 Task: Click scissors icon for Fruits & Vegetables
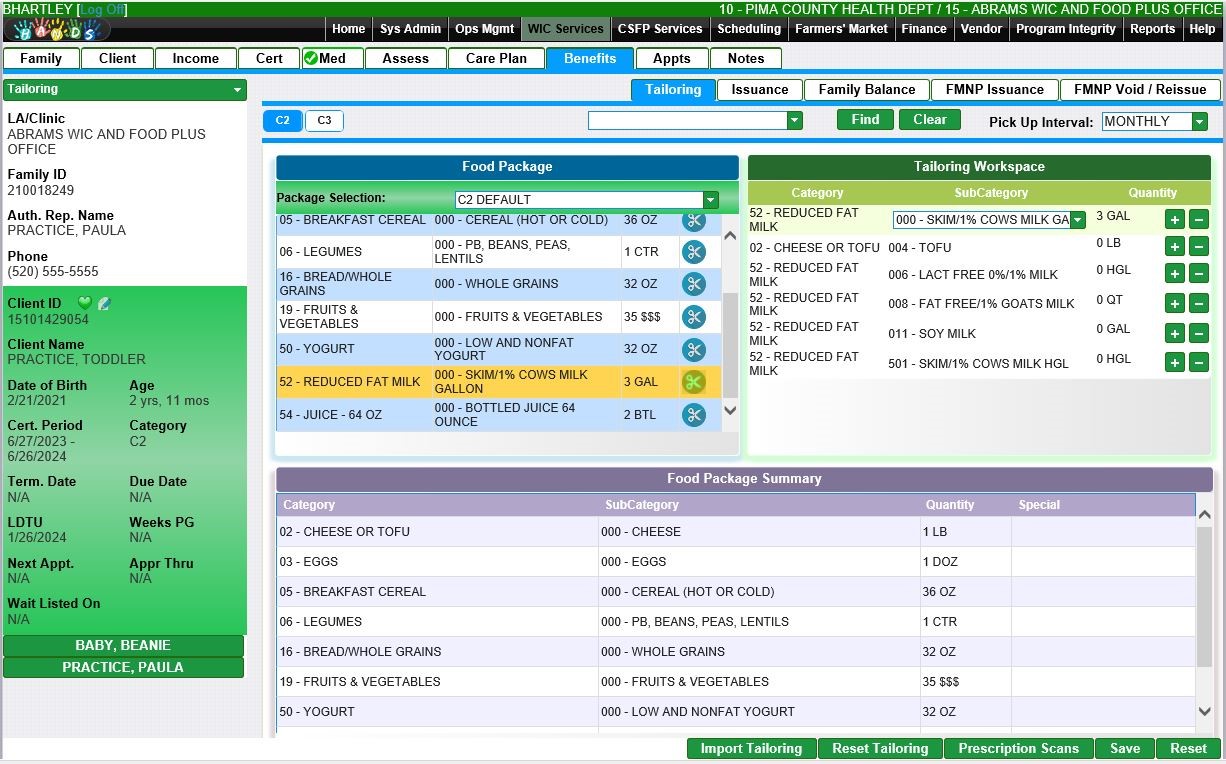[x=693, y=317]
